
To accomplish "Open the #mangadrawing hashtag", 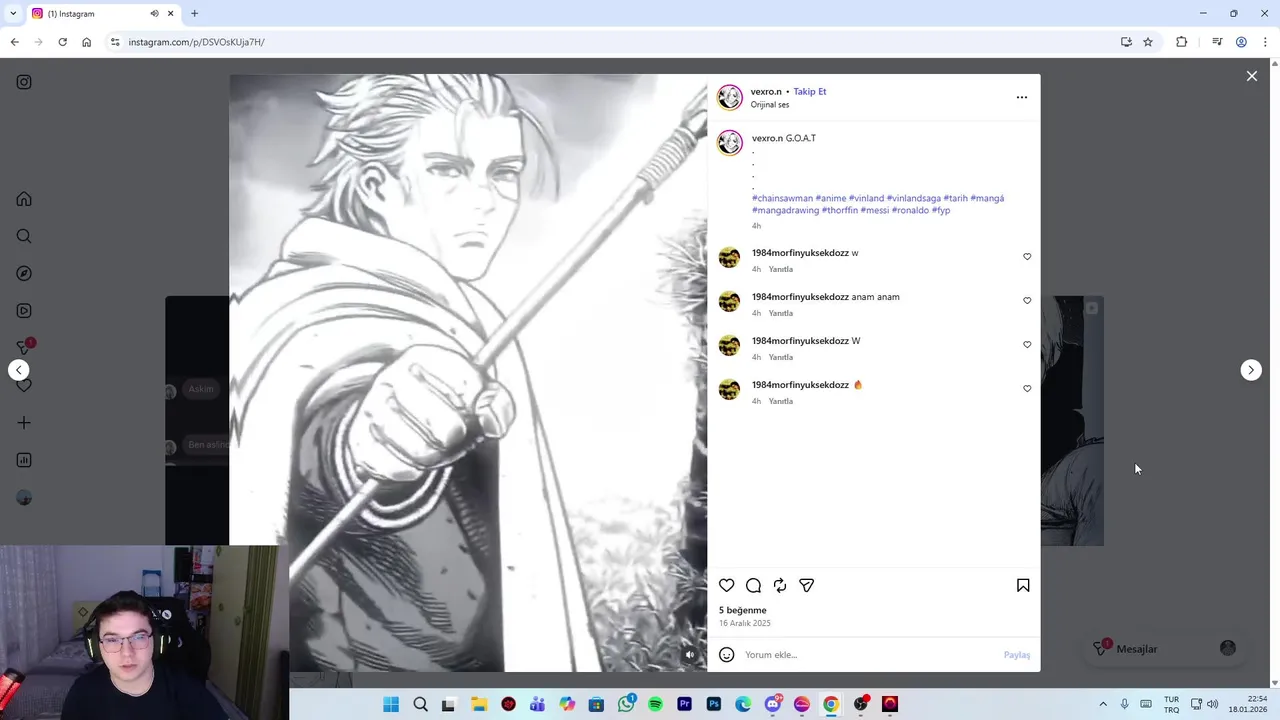I will tap(785, 210).
